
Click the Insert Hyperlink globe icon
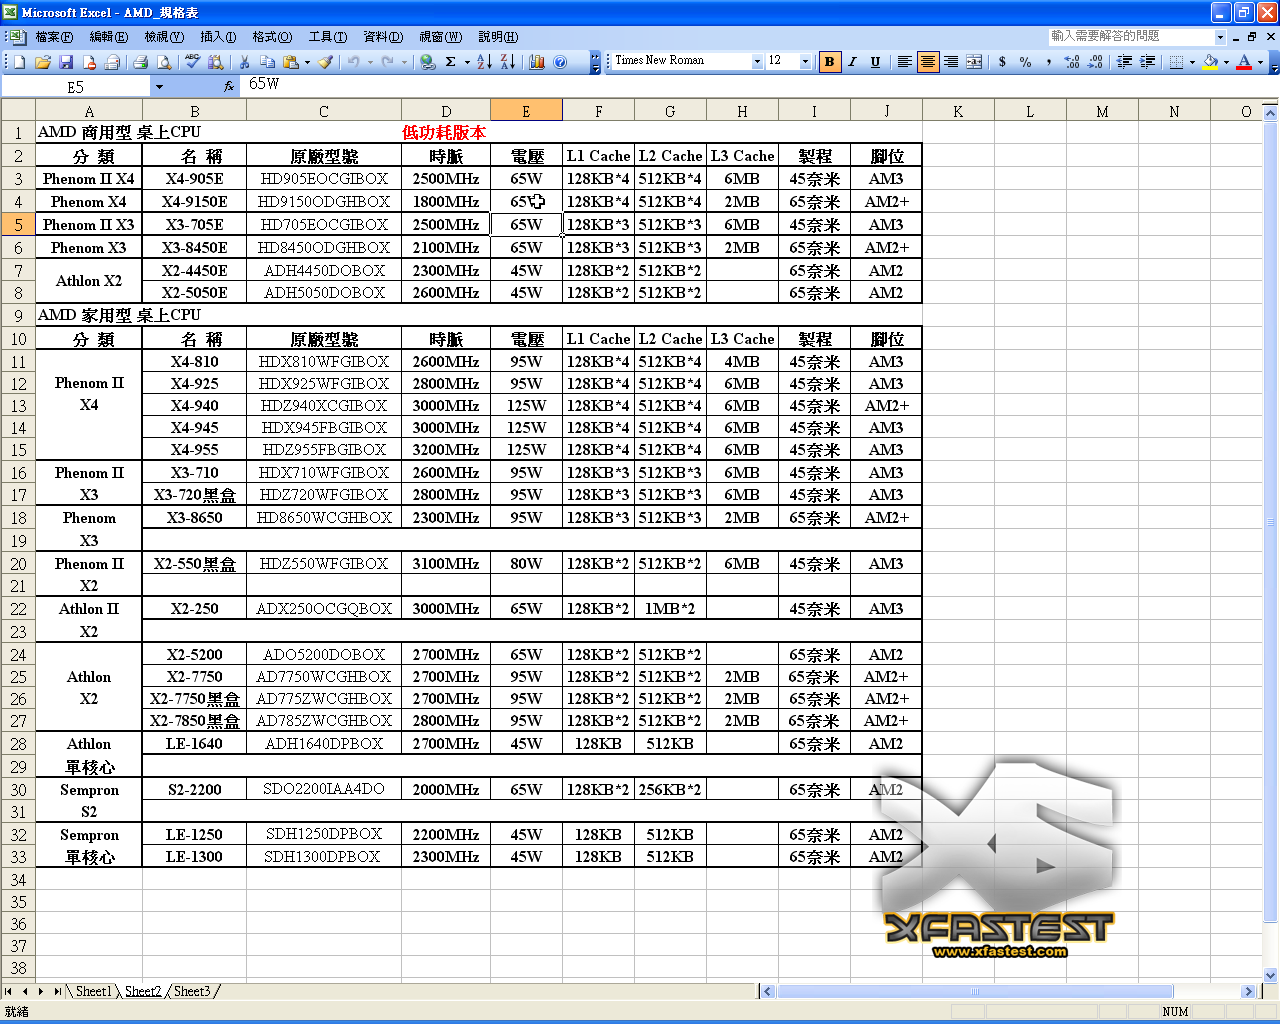point(427,62)
